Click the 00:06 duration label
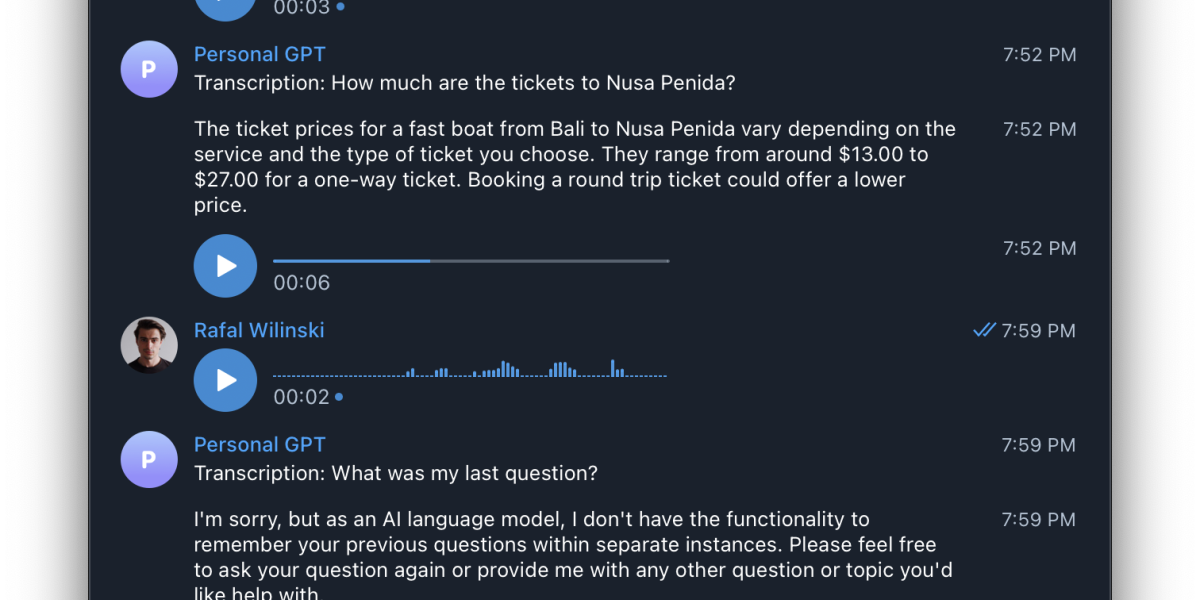Viewport: 1200px width, 600px height. point(302,283)
